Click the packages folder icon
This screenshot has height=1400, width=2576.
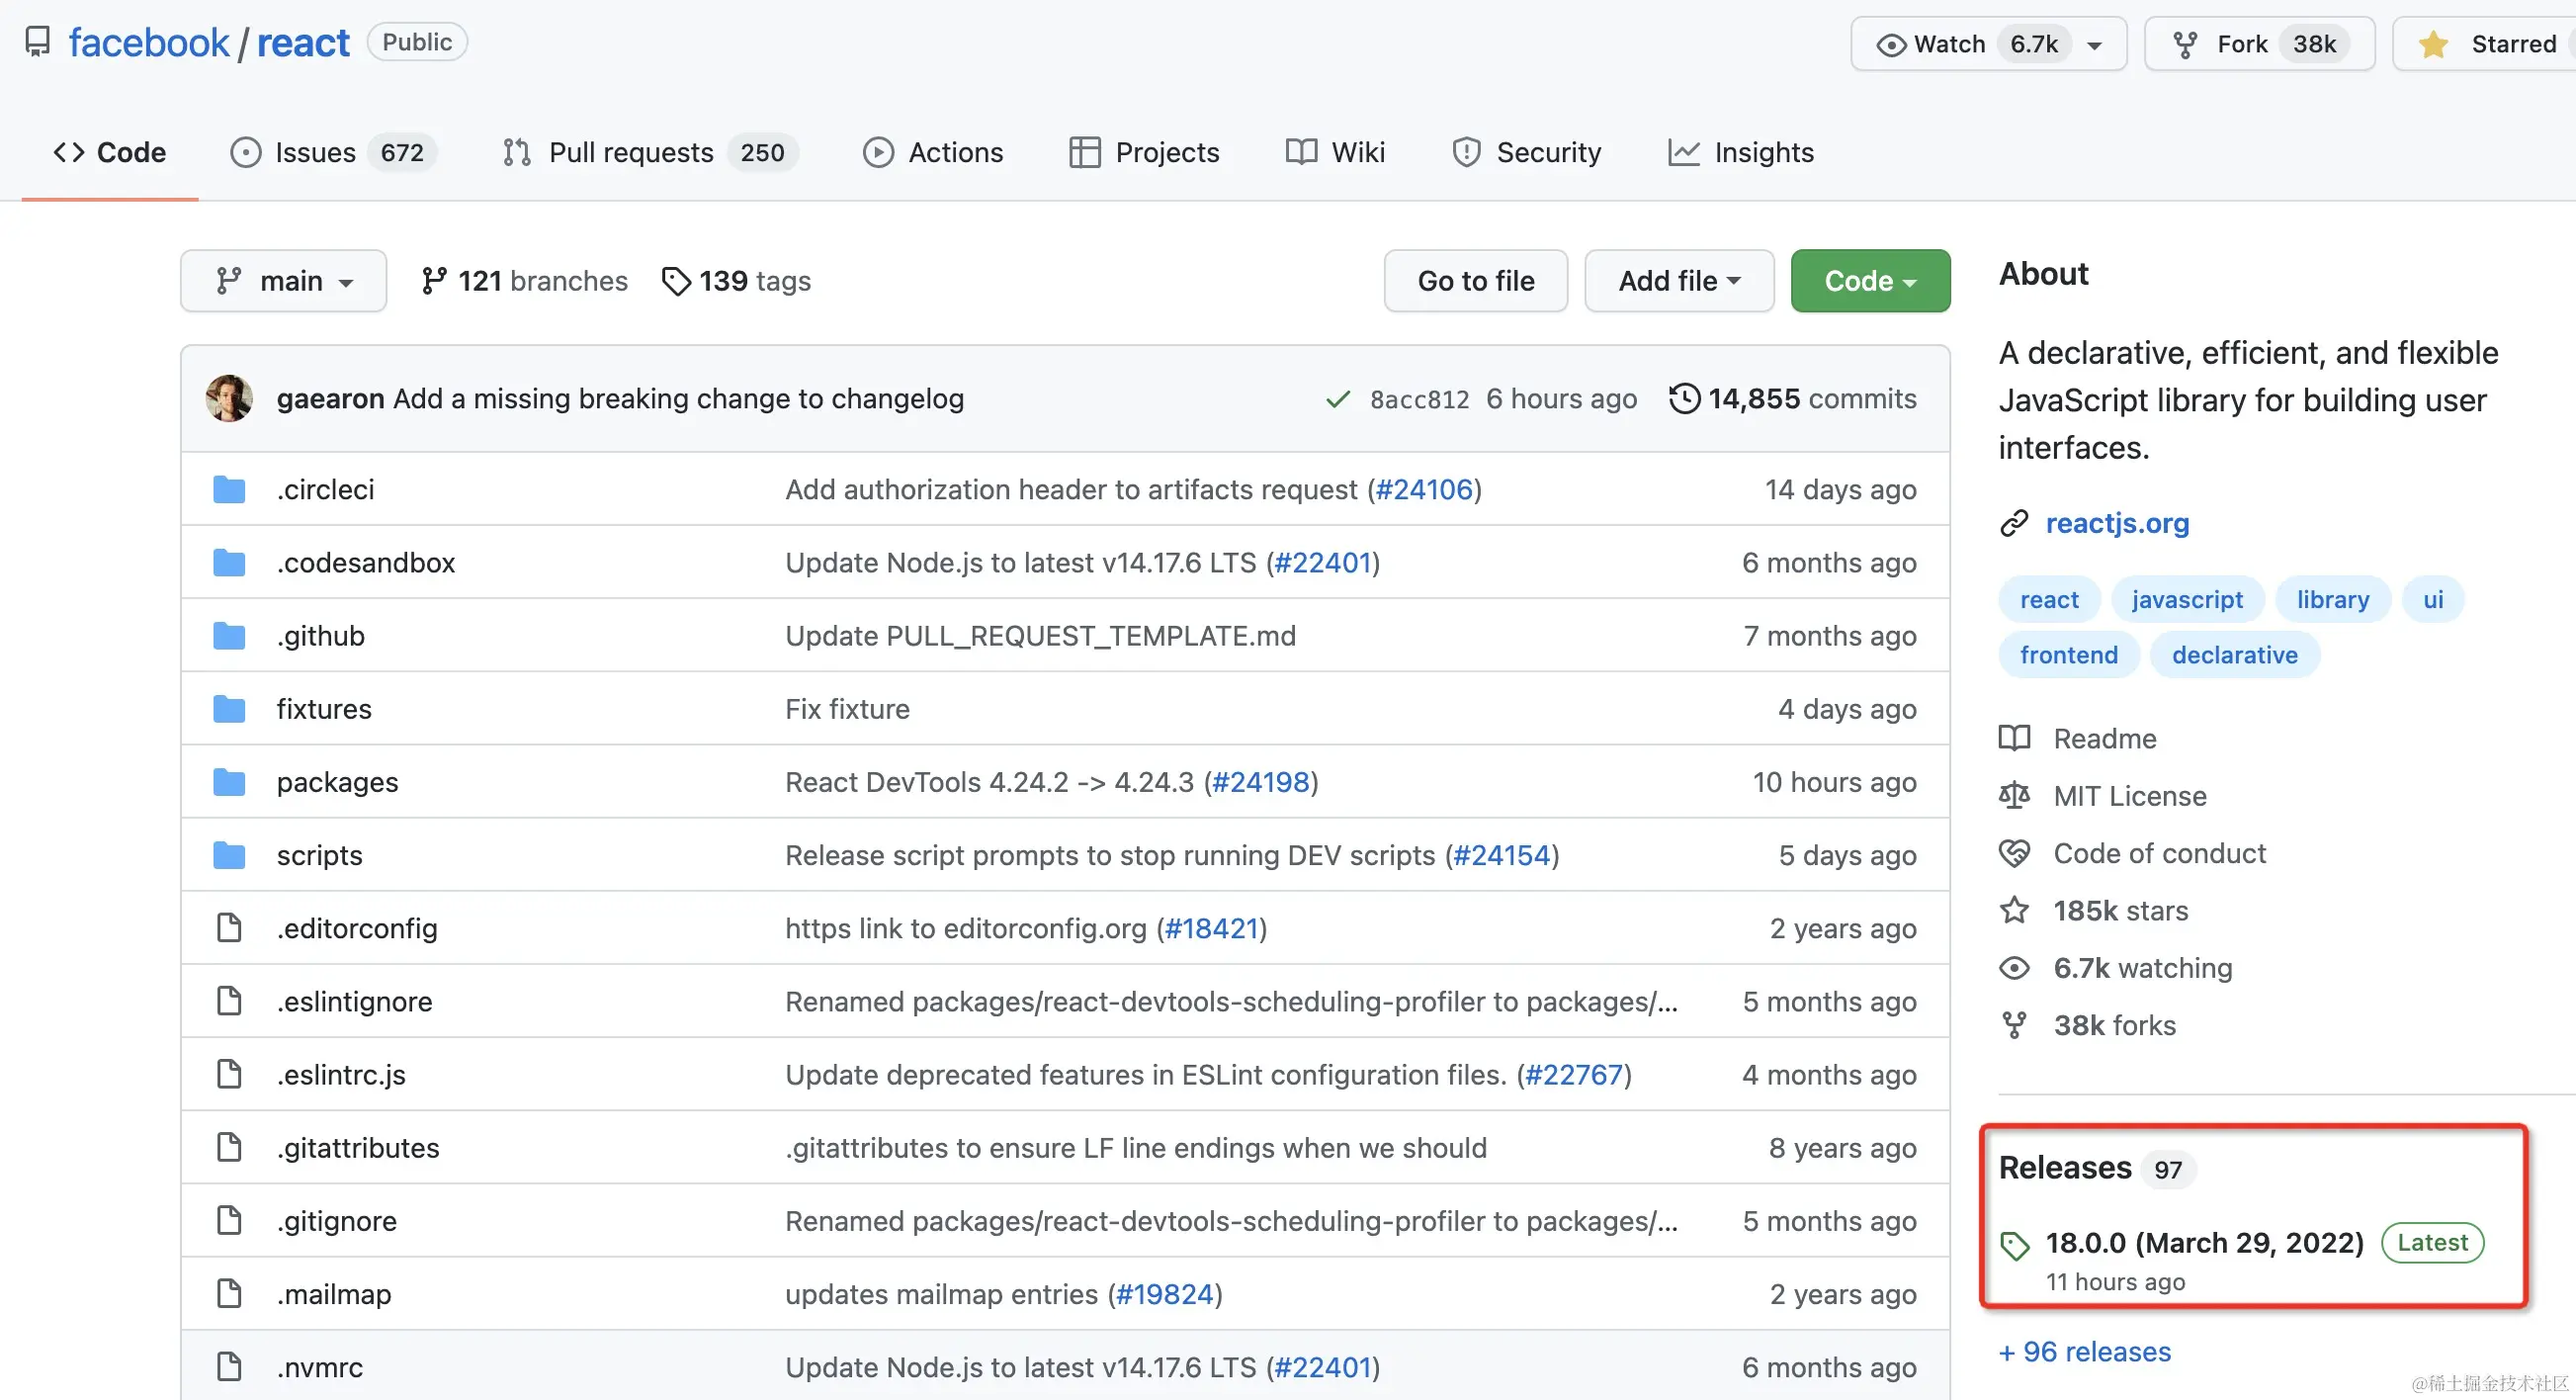pyautogui.click(x=229, y=782)
